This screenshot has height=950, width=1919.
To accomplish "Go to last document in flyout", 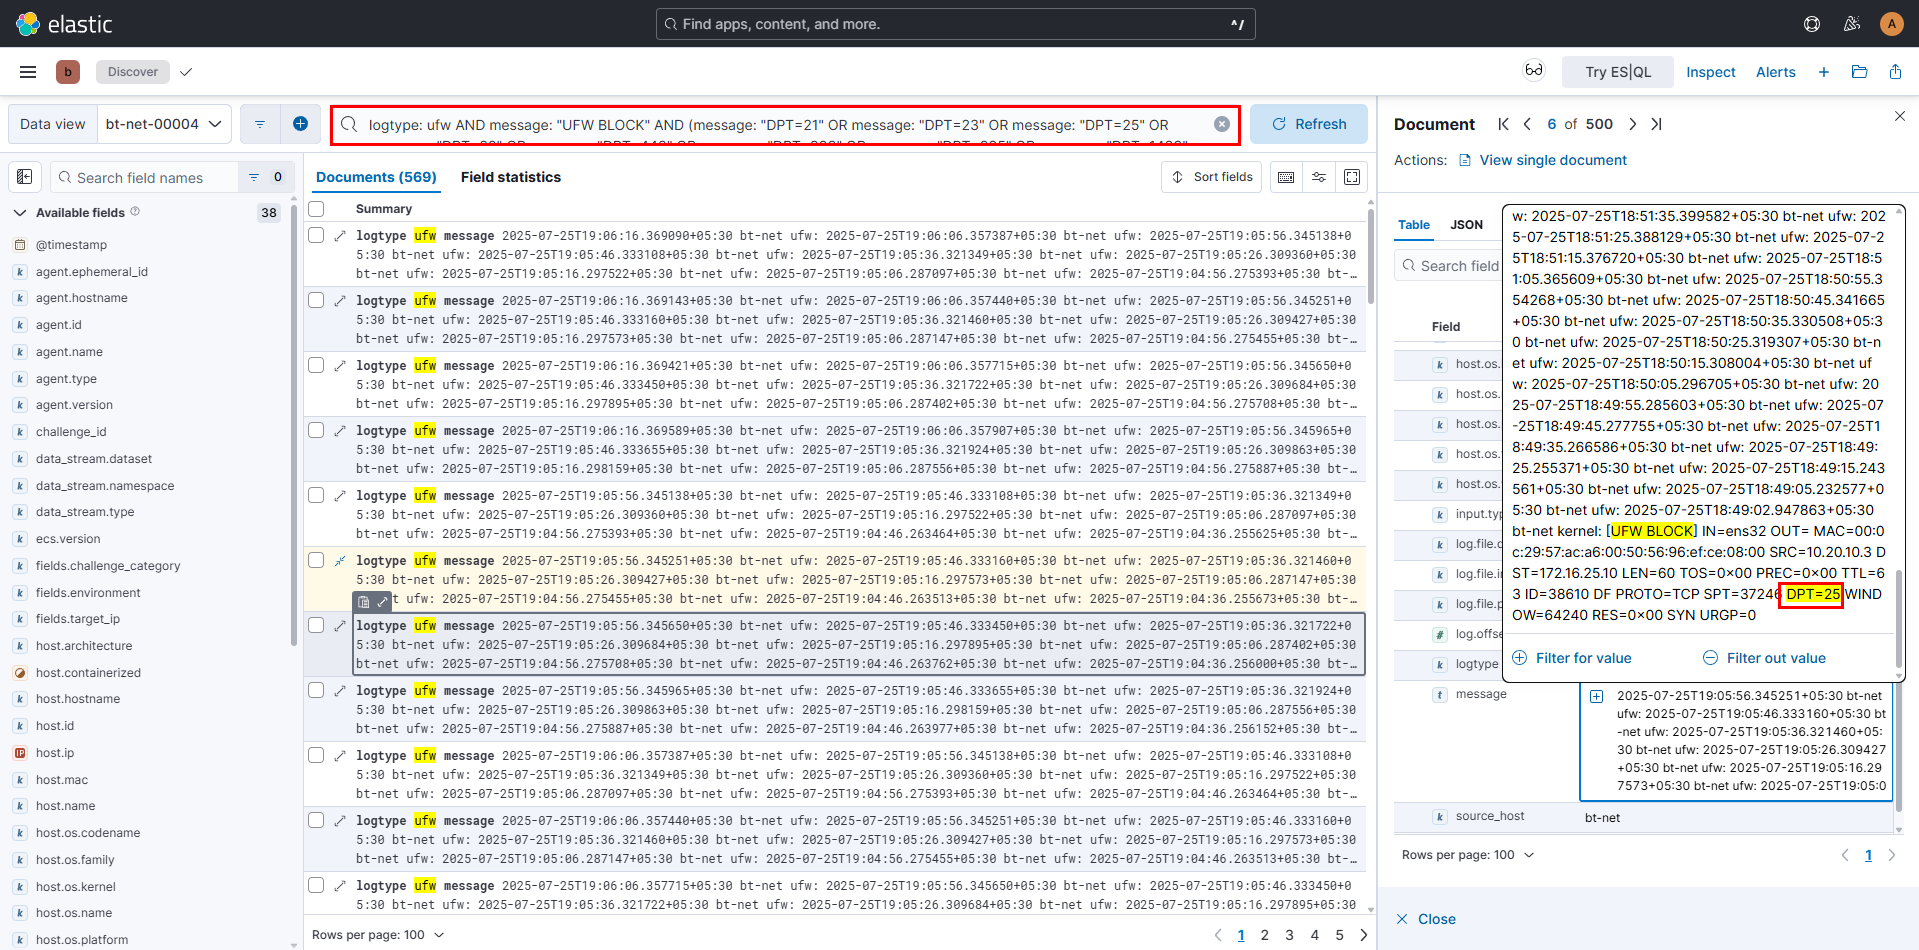I will click(1656, 124).
